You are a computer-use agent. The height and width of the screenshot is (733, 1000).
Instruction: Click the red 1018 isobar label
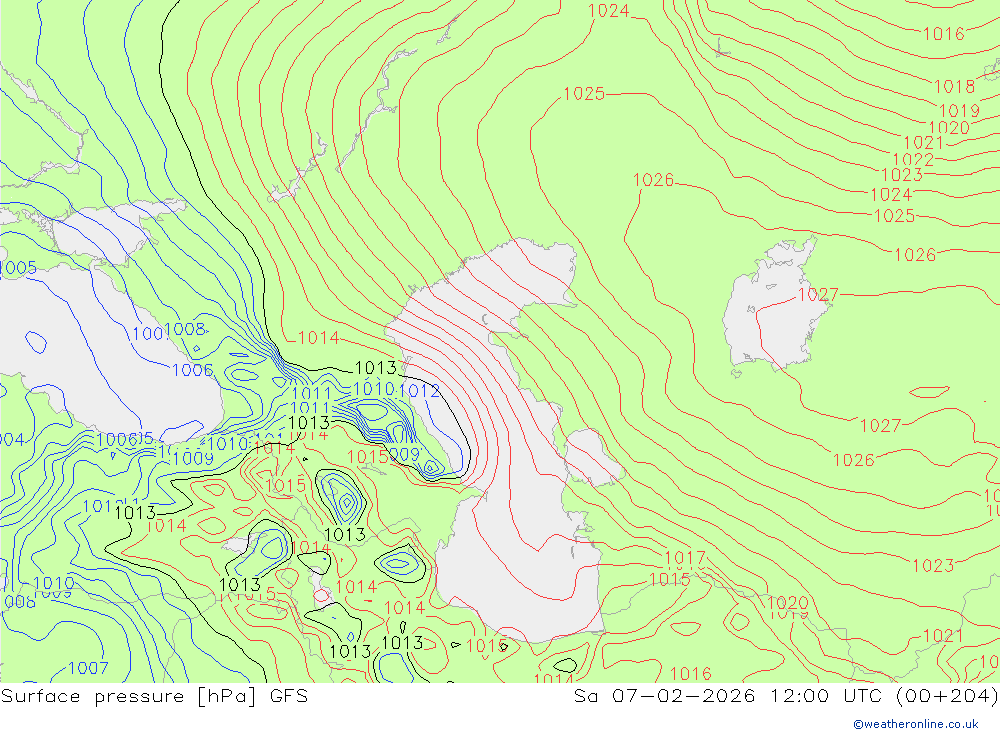[x=954, y=86]
